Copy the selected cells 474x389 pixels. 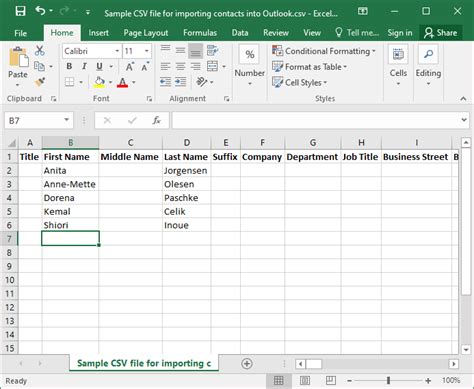click(x=40, y=66)
